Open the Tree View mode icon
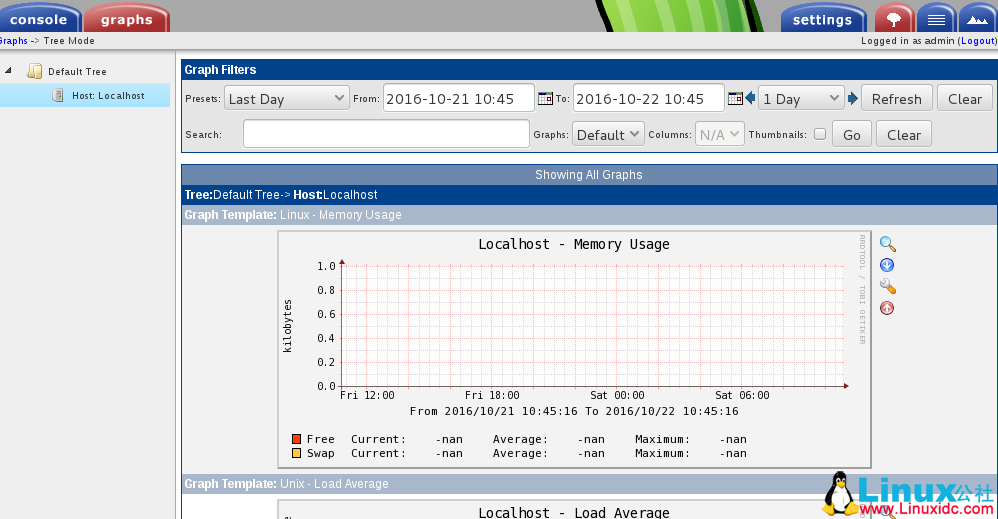 click(x=894, y=19)
